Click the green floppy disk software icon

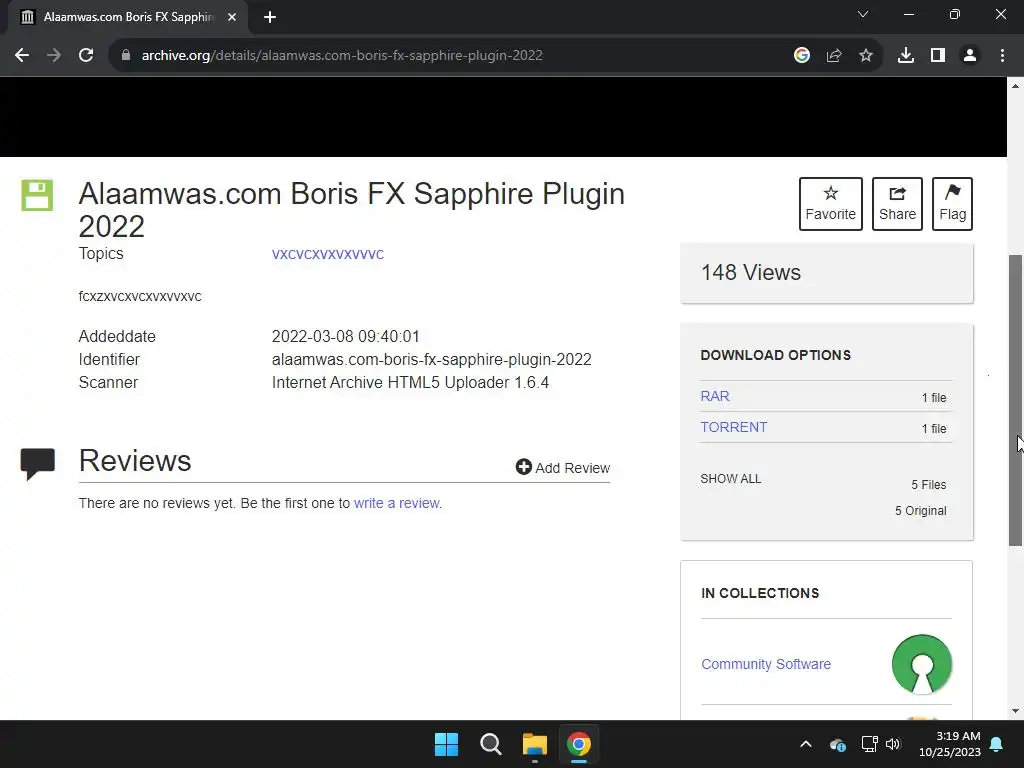[37, 195]
